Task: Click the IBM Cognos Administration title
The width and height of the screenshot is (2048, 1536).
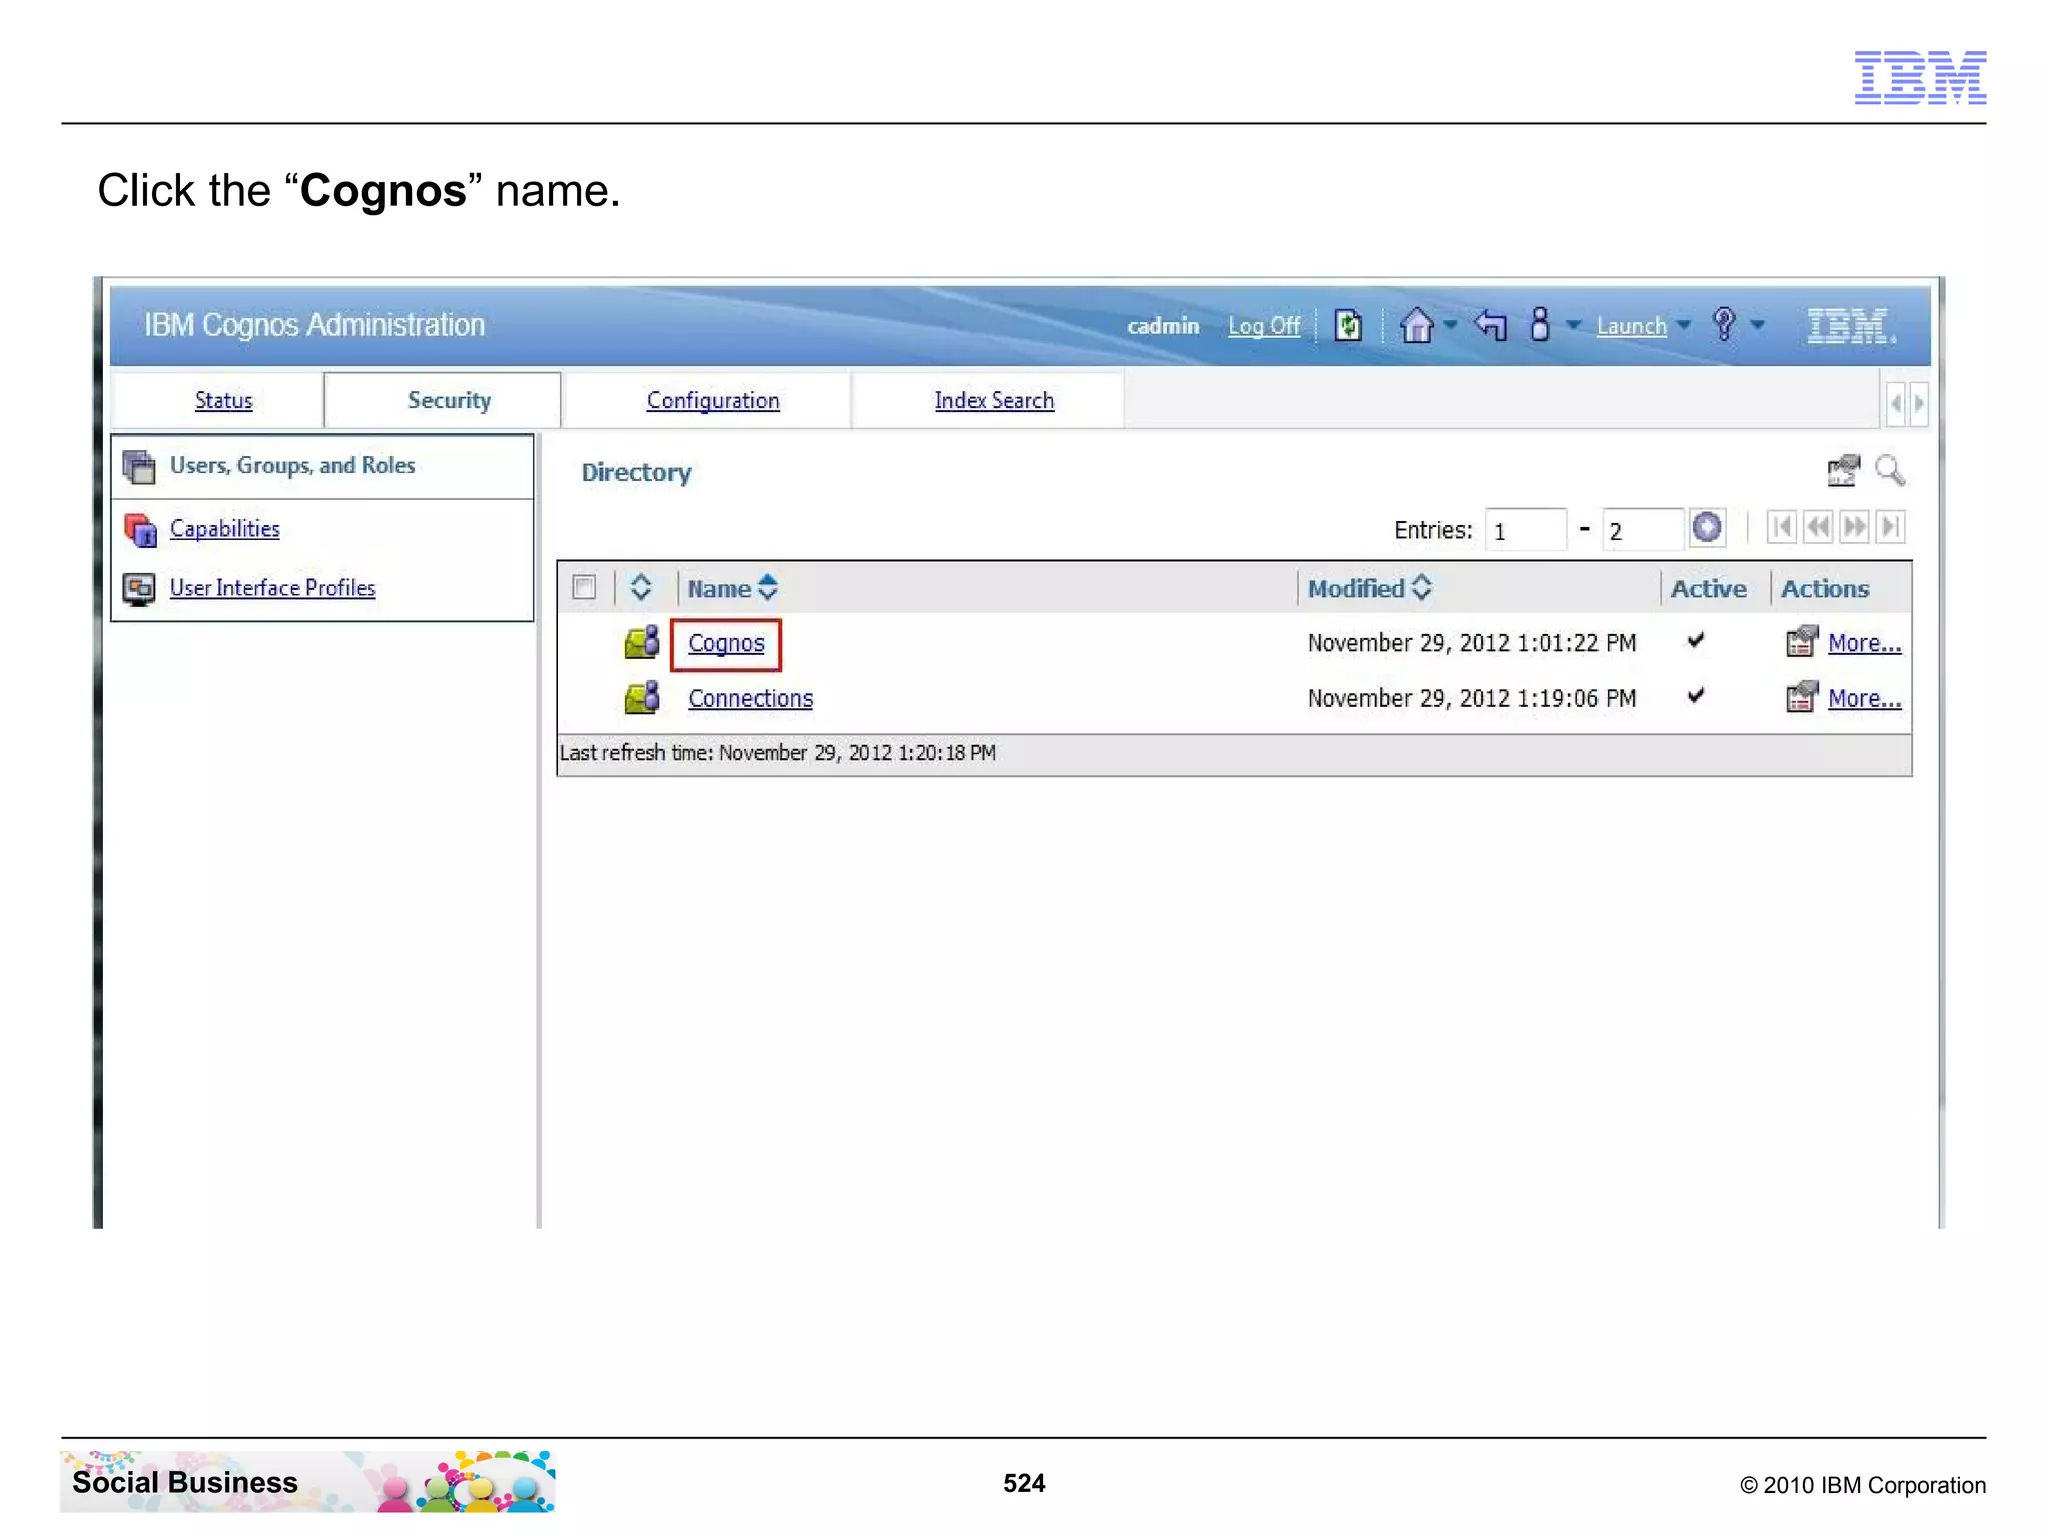Action: [314, 325]
